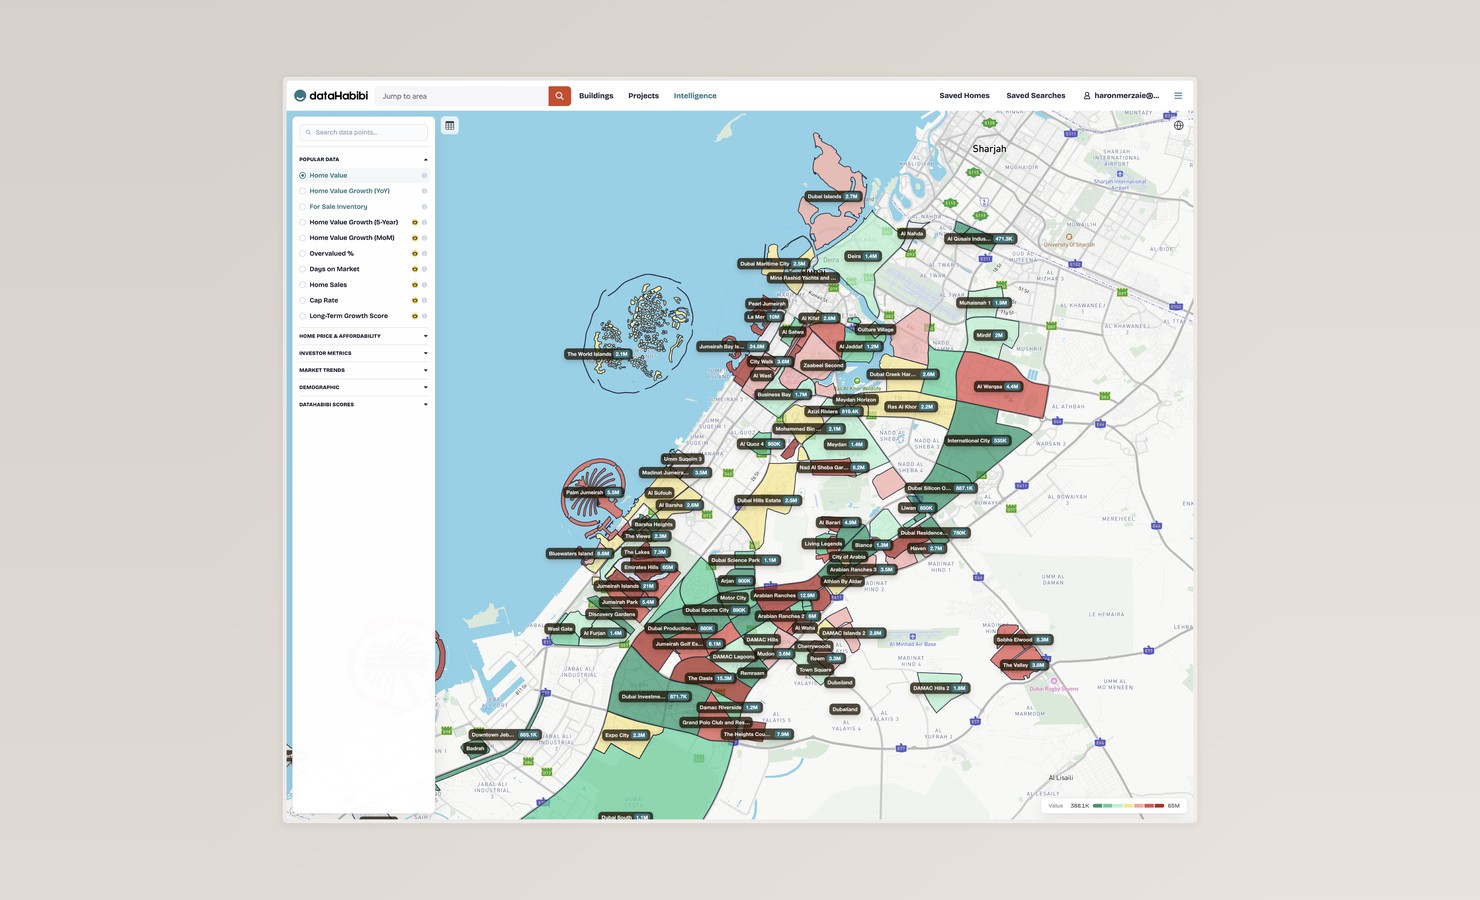Click the value color legend bar
The height and width of the screenshot is (900, 1480).
coord(1128,805)
